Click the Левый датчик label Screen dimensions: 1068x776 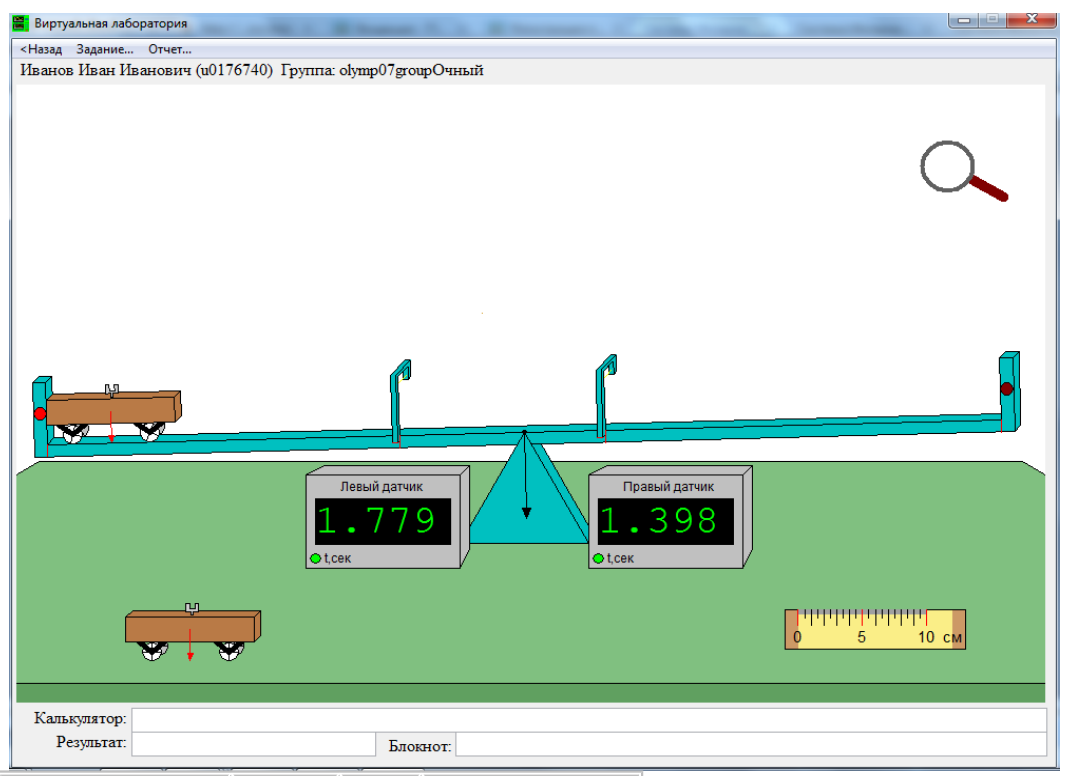[x=381, y=486]
